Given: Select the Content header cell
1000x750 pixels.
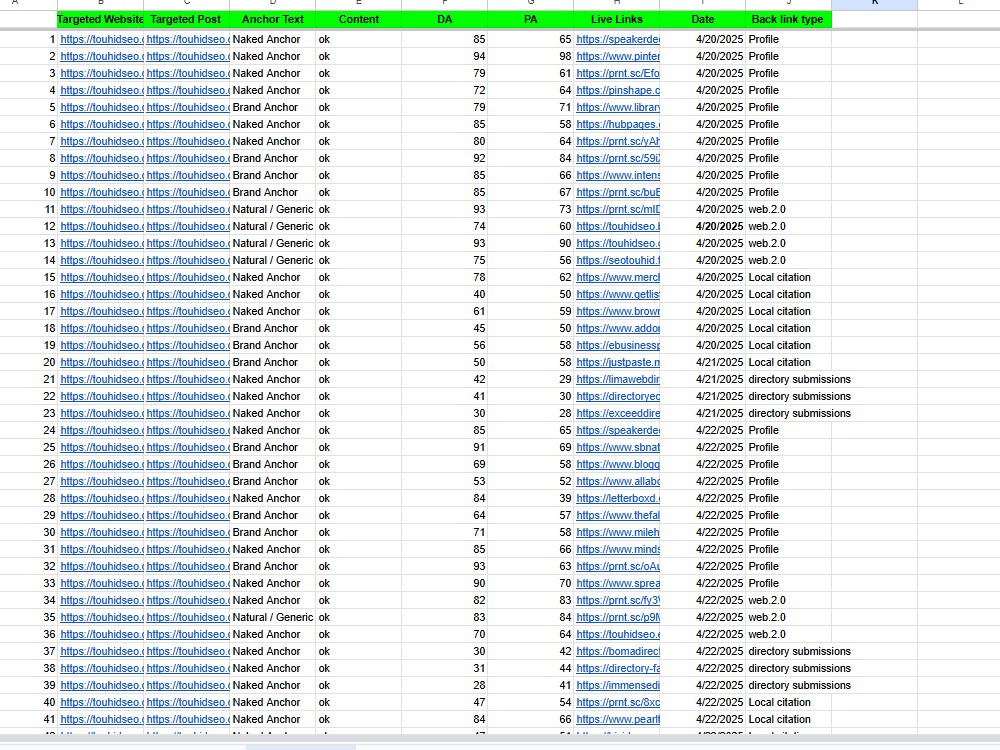Looking at the screenshot, I should click(358, 19).
